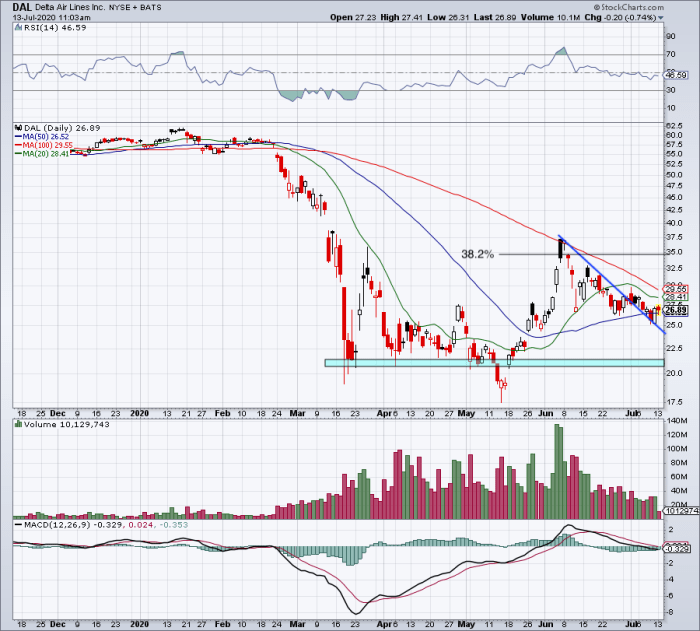This screenshot has width=700, height=631.
Task: Click the 62.5 price axis label
Action: tap(674, 126)
